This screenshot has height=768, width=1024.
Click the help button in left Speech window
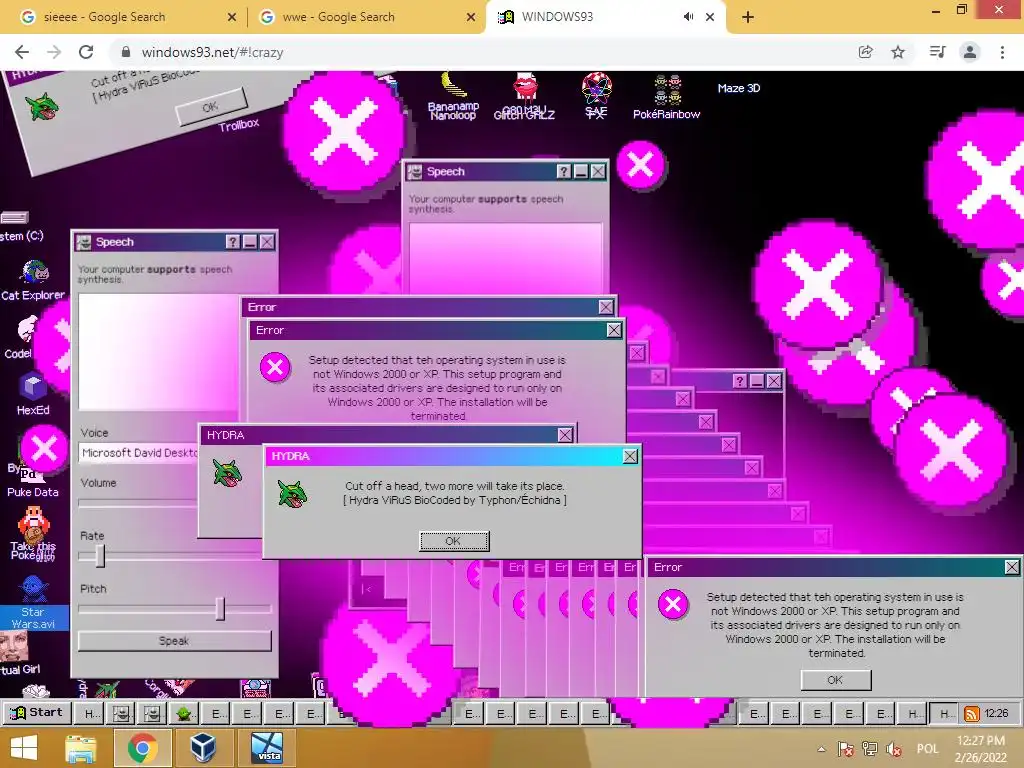[232, 242]
